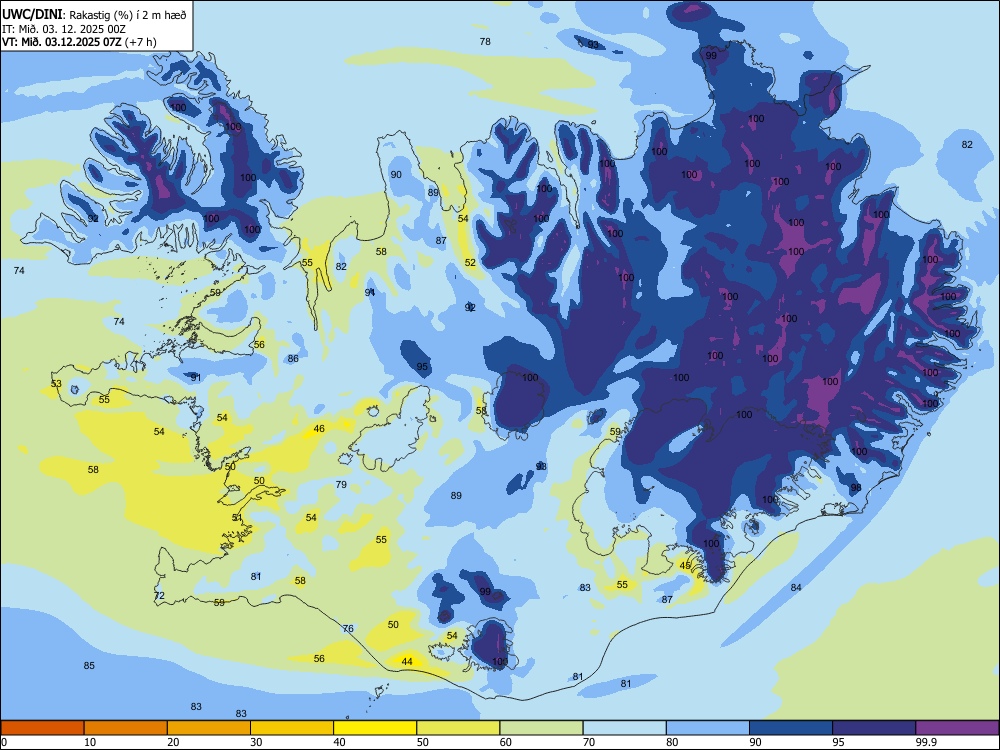This screenshot has width=1000, height=750.
Task: Click the map humidity value '53'
Action: click(x=57, y=384)
